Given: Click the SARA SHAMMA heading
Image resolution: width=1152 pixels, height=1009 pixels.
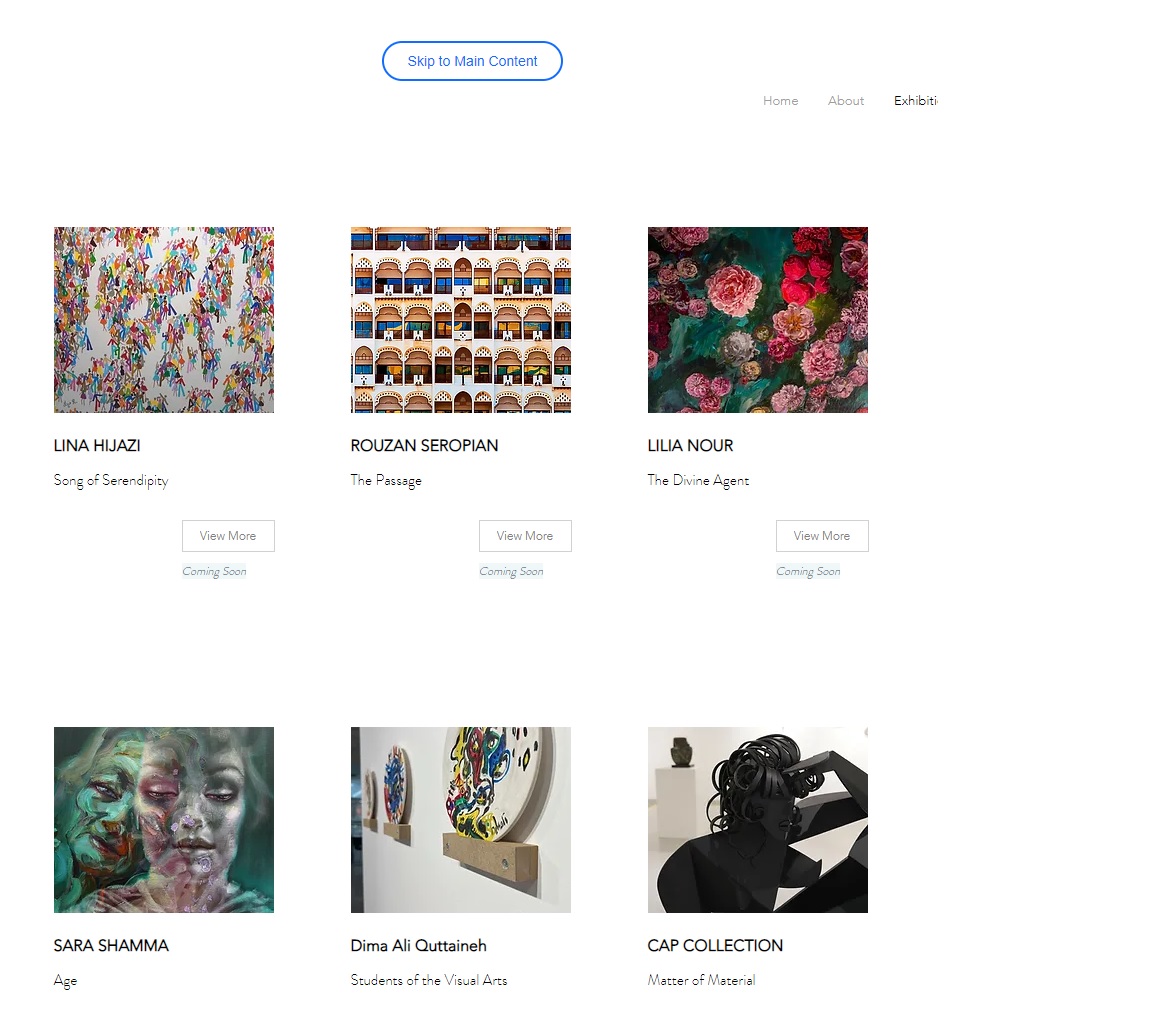Looking at the screenshot, I should [111, 946].
